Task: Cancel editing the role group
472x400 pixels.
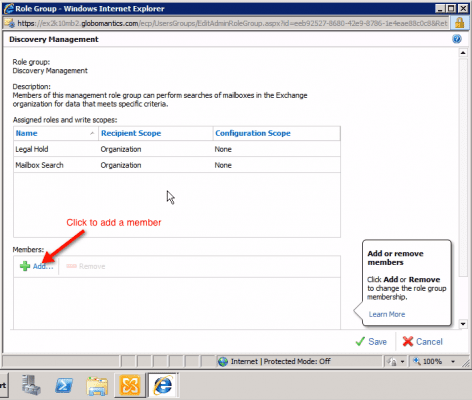Action: (422, 342)
